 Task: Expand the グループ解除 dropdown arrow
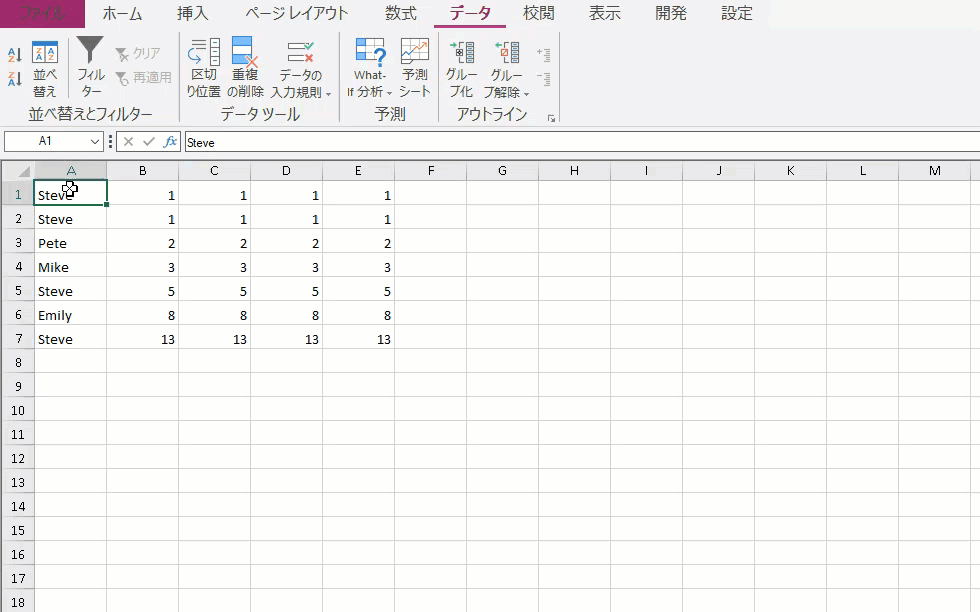coord(526,94)
